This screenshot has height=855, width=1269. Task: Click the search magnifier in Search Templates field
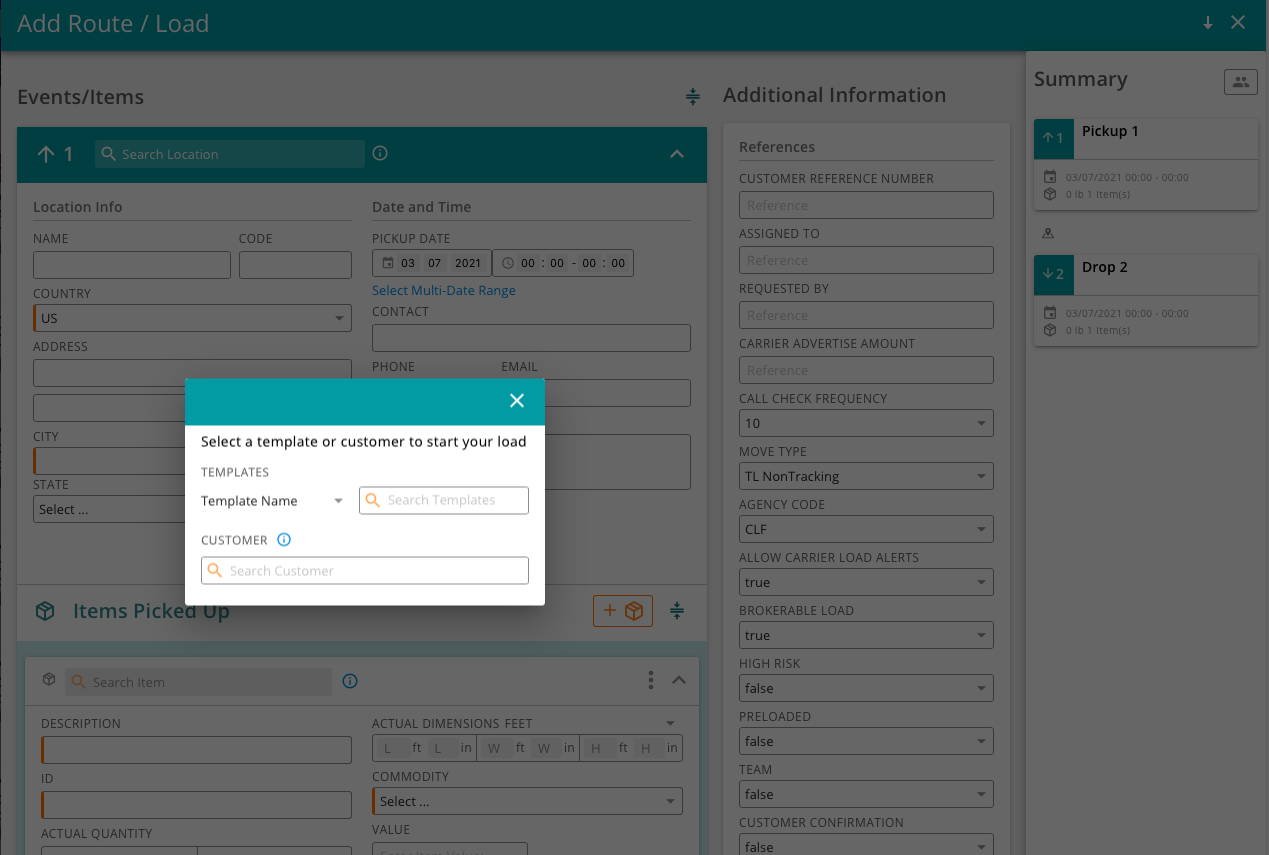[371, 500]
